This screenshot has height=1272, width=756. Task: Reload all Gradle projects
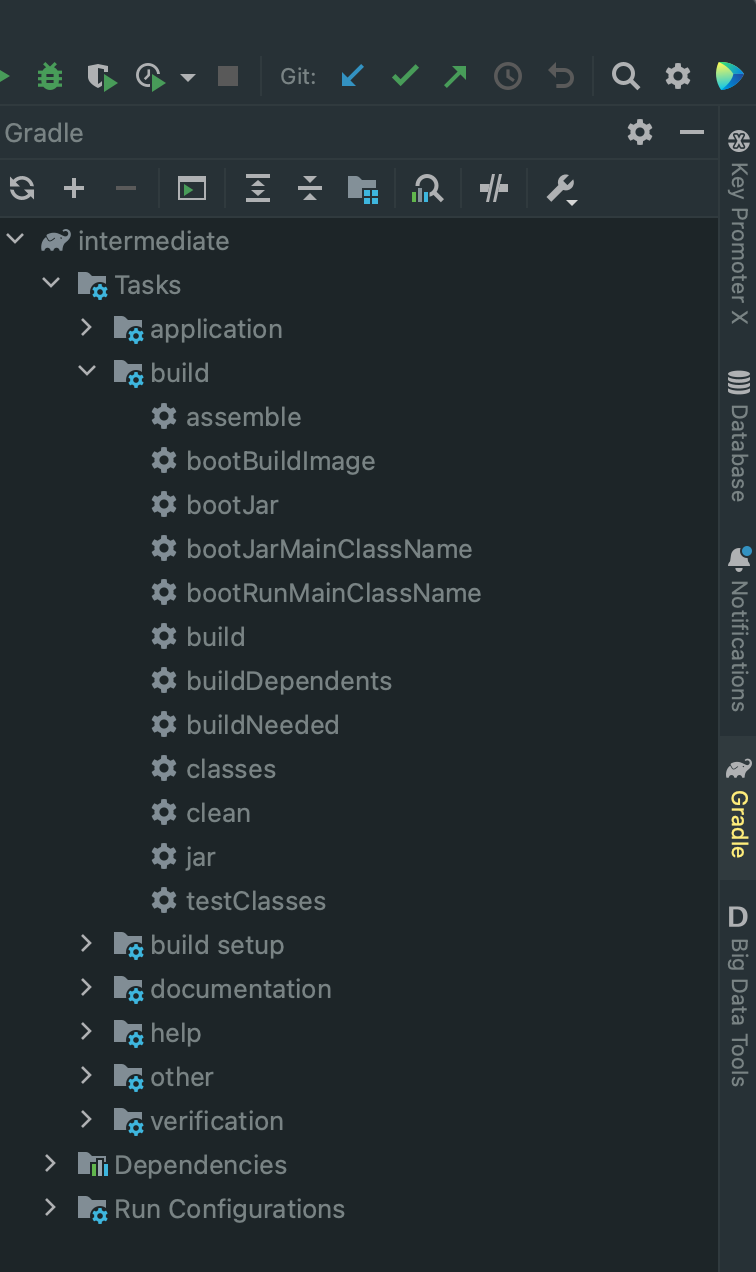tap(22, 188)
